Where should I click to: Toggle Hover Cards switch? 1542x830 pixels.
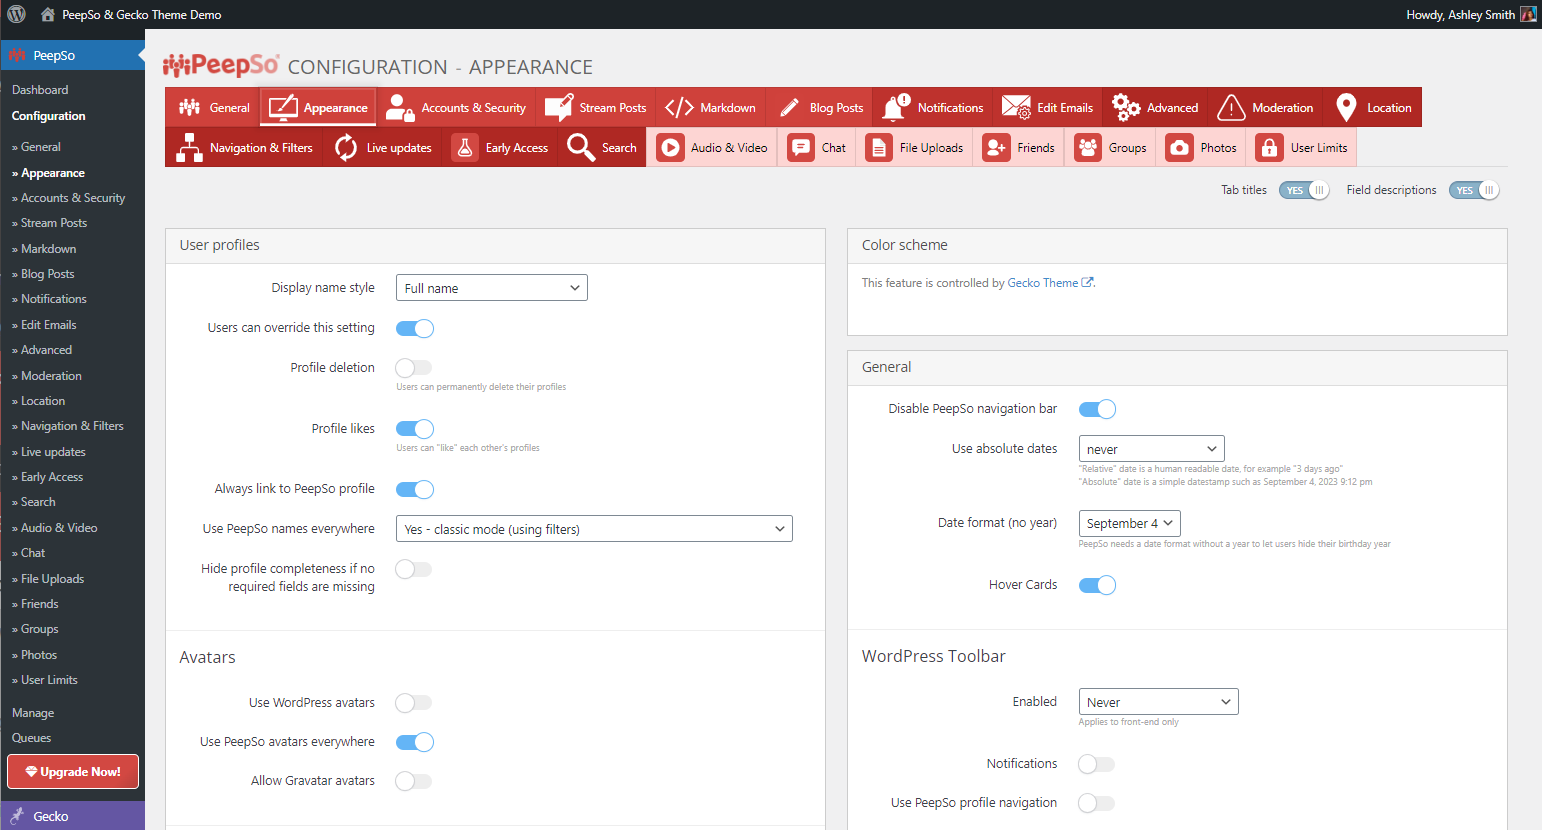pyautogui.click(x=1097, y=585)
